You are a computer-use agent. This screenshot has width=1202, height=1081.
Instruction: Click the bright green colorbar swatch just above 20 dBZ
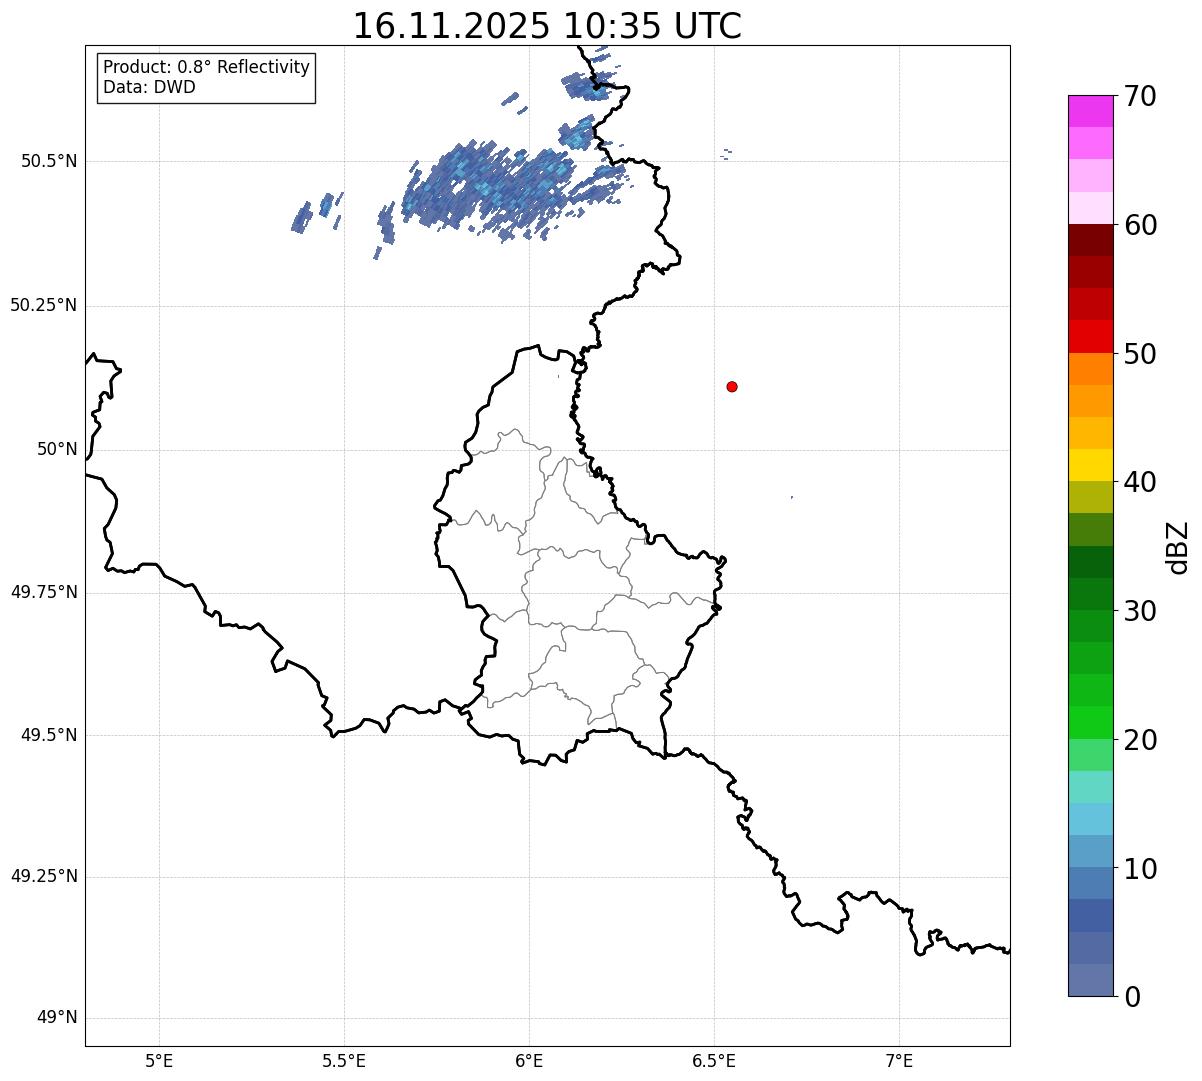(1091, 722)
